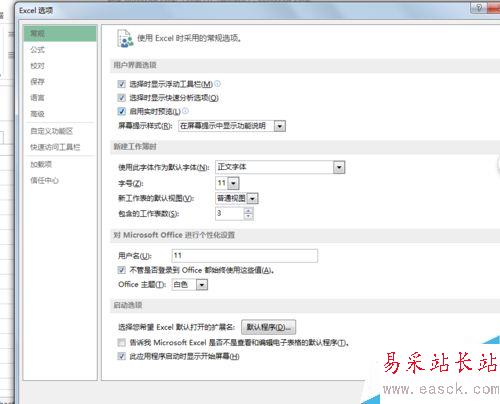Click the included worksheets count field

[230, 213]
